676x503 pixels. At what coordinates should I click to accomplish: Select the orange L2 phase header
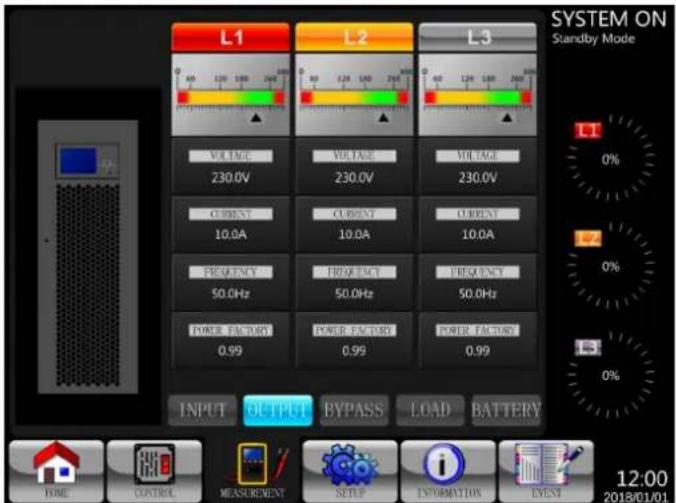click(354, 37)
